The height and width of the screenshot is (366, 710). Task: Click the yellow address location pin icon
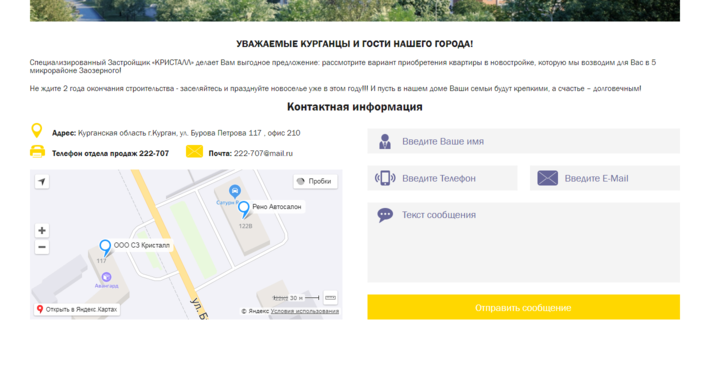[37, 130]
